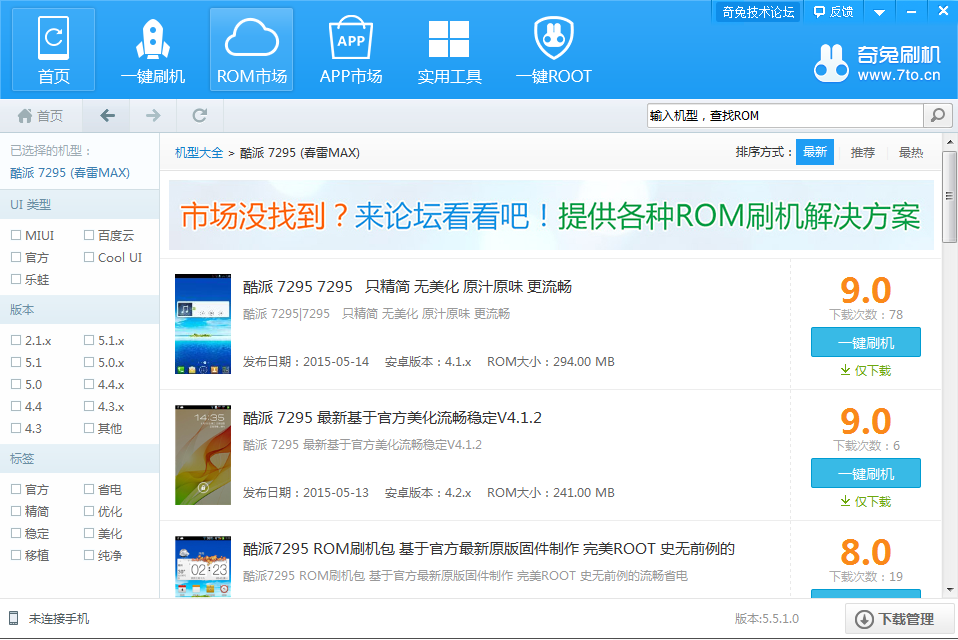Expand the title bar dropdown arrow menu
Image resolution: width=958 pixels, height=640 pixels.
879,12
